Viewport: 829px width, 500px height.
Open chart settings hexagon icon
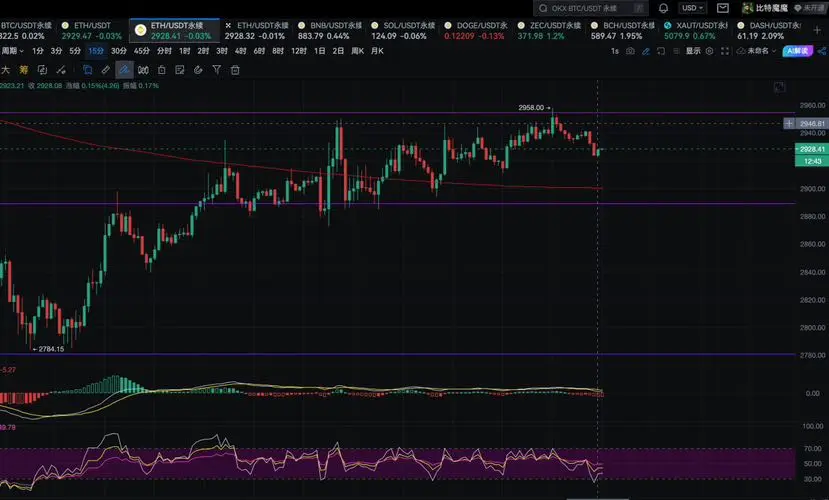tap(710, 51)
